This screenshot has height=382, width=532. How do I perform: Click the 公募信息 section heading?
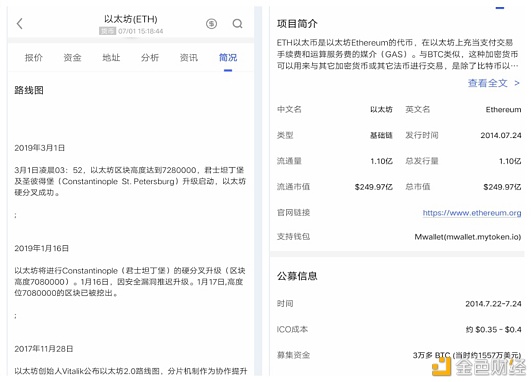pos(297,276)
